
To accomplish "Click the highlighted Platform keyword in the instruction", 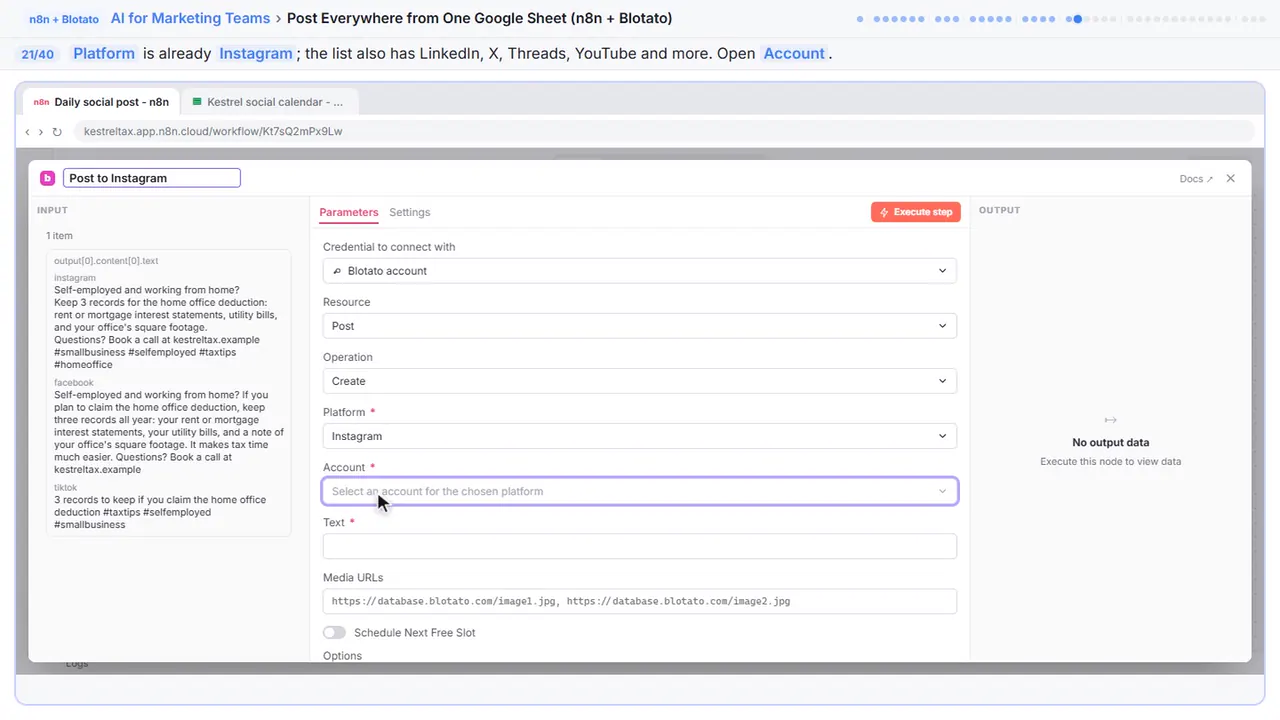I will point(104,53).
